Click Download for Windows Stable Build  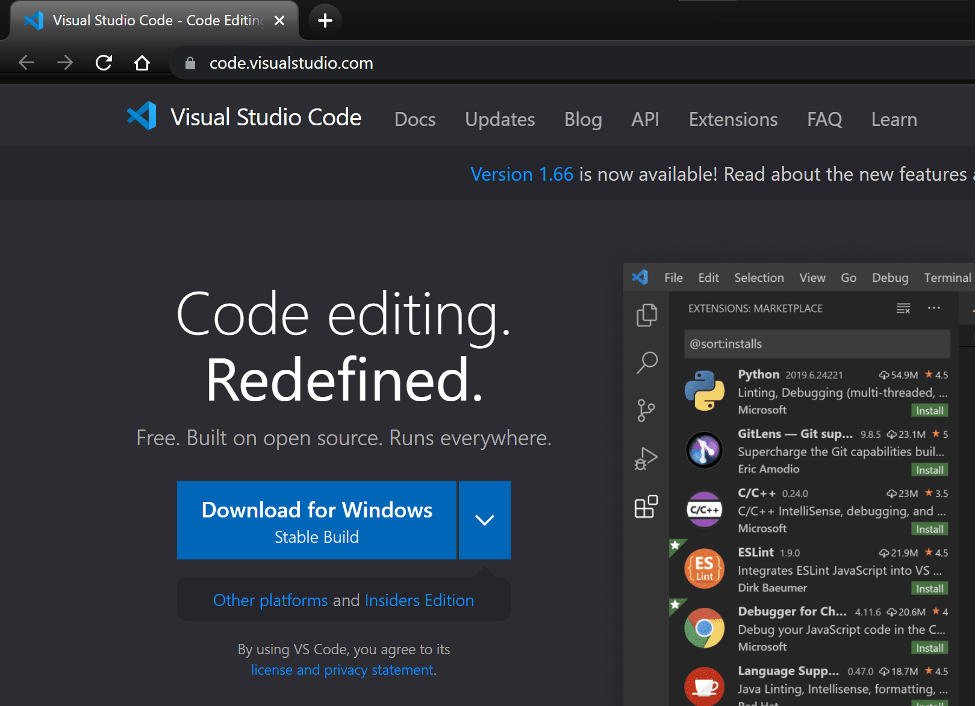coord(317,520)
